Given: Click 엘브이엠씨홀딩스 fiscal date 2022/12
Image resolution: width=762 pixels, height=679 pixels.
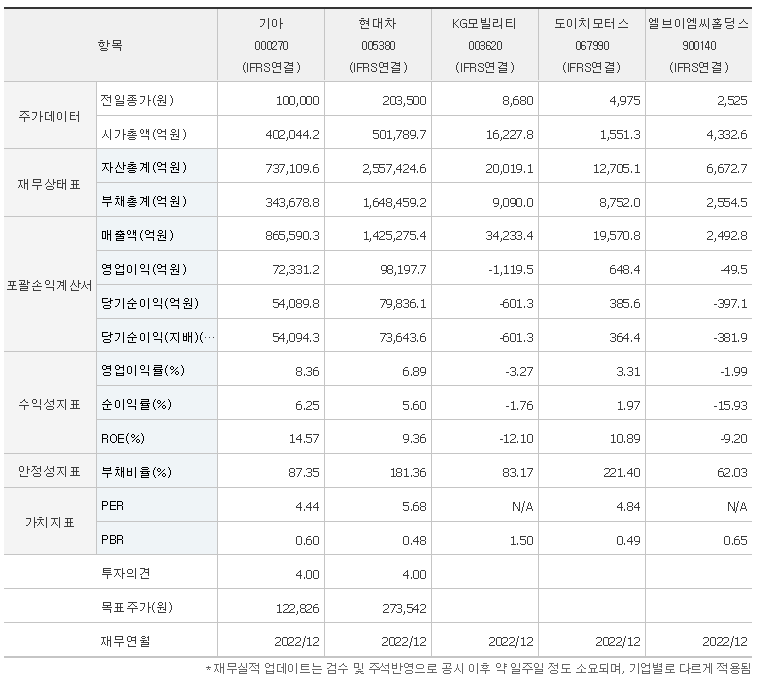Looking at the screenshot, I should click(725, 642).
